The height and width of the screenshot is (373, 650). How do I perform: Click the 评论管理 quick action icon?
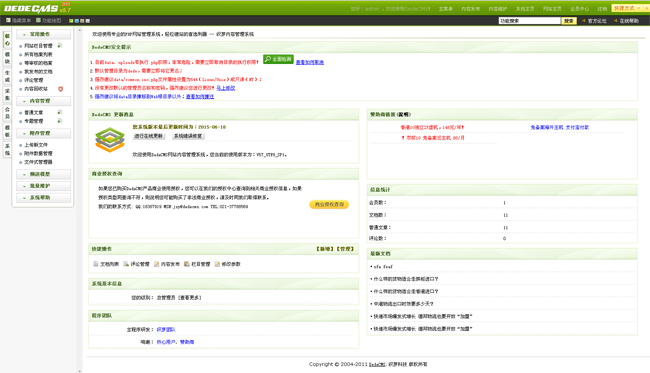tap(126, 264)
